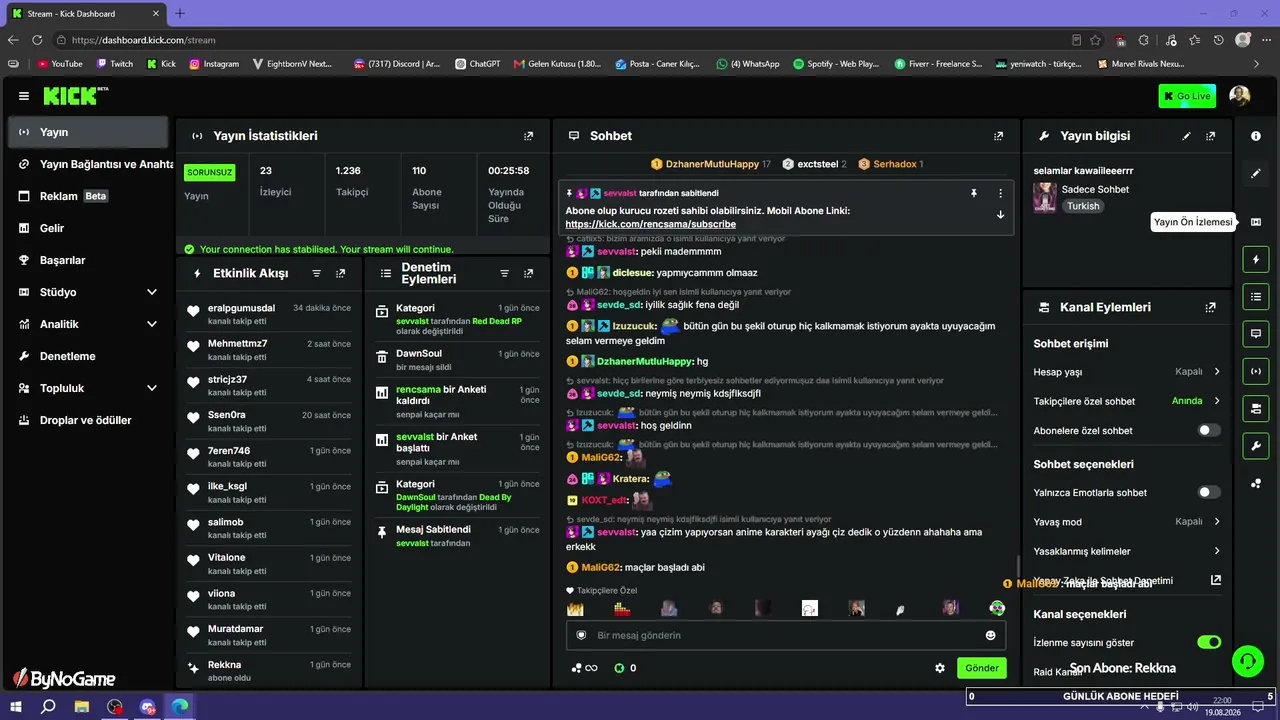Open the green support headset chat bubble

pyautogui.click(x=1248, y=660)
